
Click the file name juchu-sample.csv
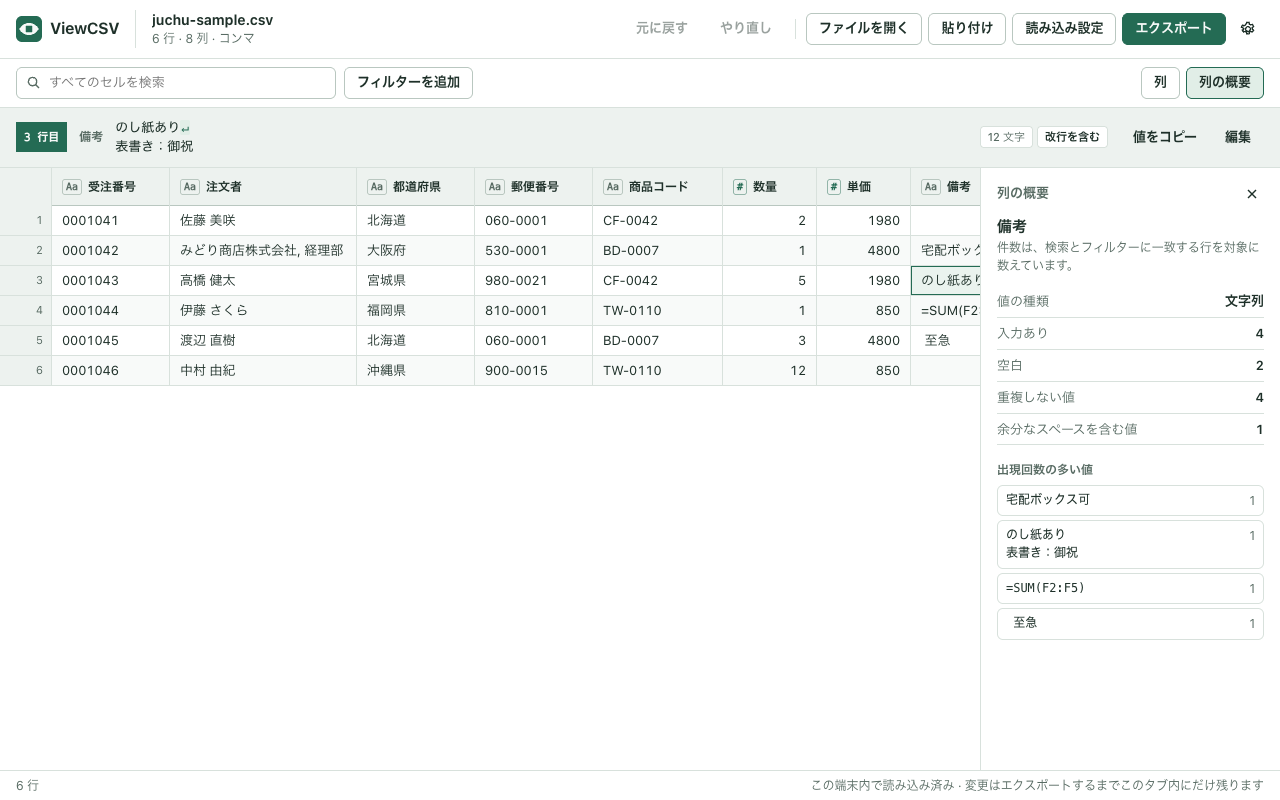212,20
